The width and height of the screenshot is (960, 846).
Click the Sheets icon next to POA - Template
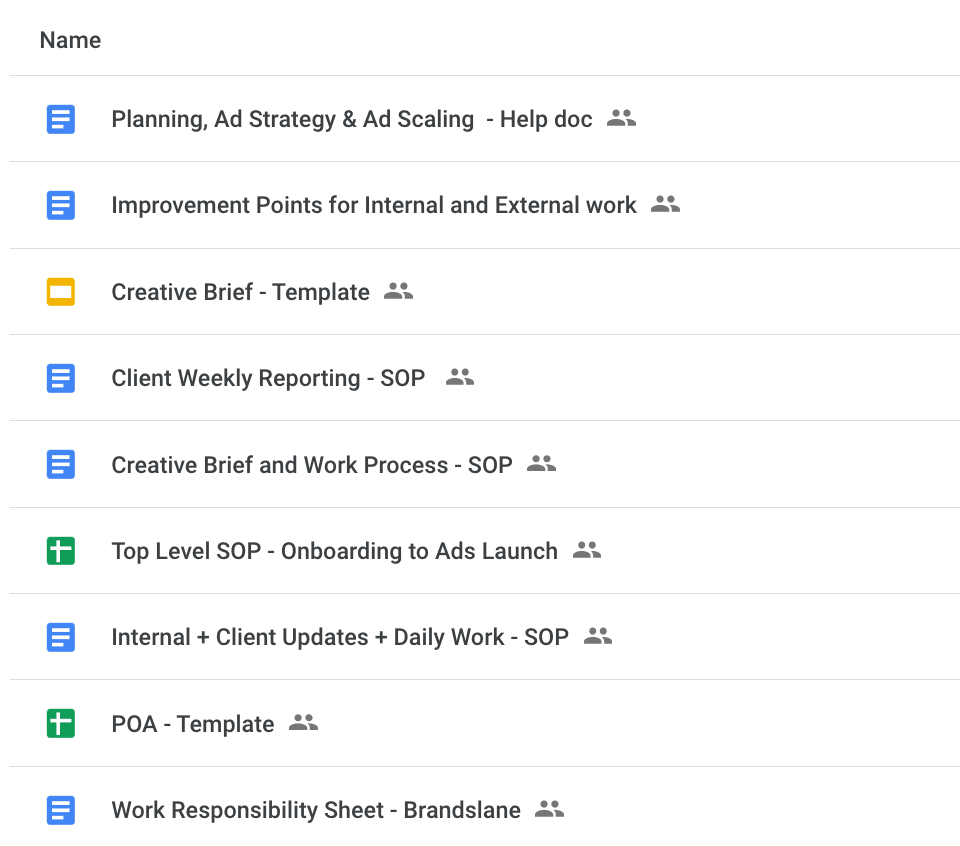pos(61,724)
